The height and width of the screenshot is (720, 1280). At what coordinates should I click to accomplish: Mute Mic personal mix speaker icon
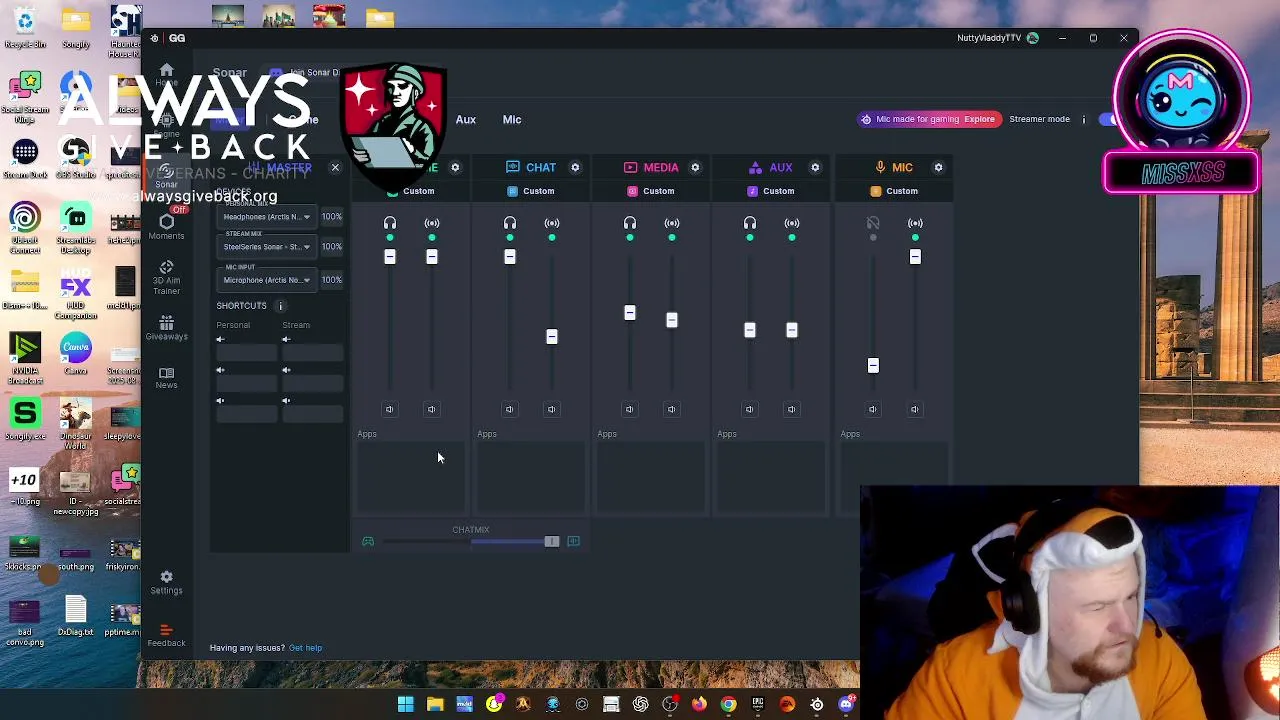click(872, 409)
